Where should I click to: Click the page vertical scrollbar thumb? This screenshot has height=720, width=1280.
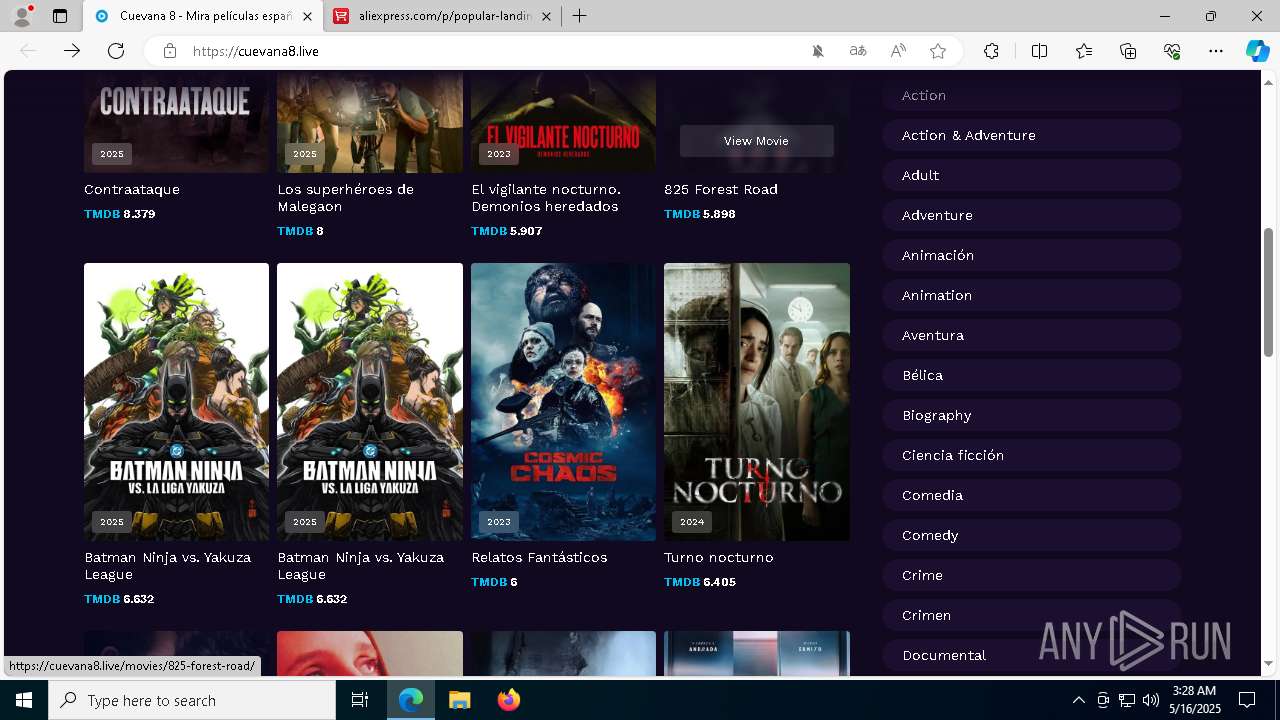pos(1268,292)
